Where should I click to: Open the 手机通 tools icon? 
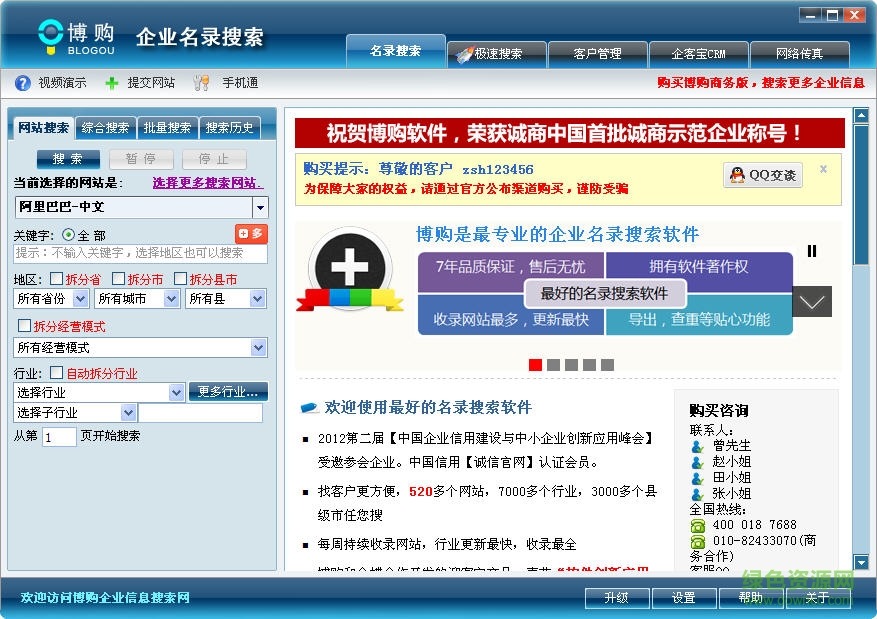click(201, 83)
